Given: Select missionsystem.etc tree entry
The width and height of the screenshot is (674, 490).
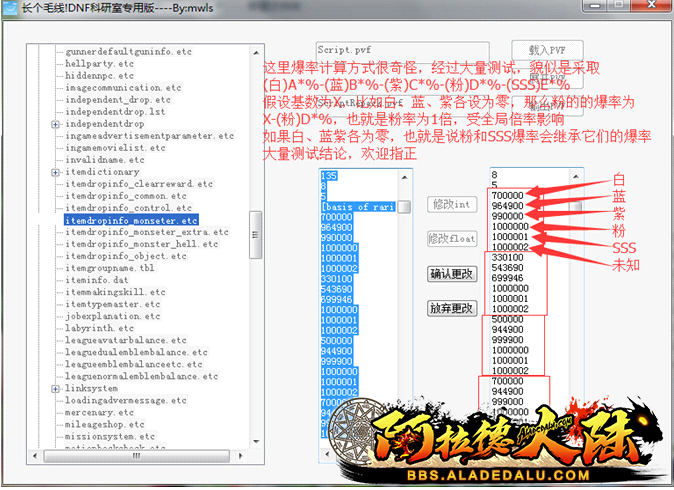Looking at the screenshot, I should point(110,436).
